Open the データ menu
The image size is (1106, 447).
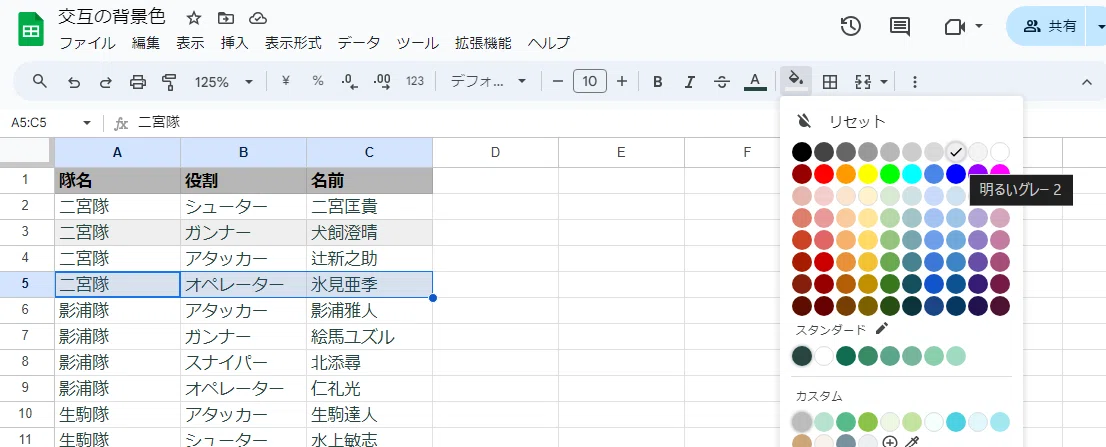358,43
